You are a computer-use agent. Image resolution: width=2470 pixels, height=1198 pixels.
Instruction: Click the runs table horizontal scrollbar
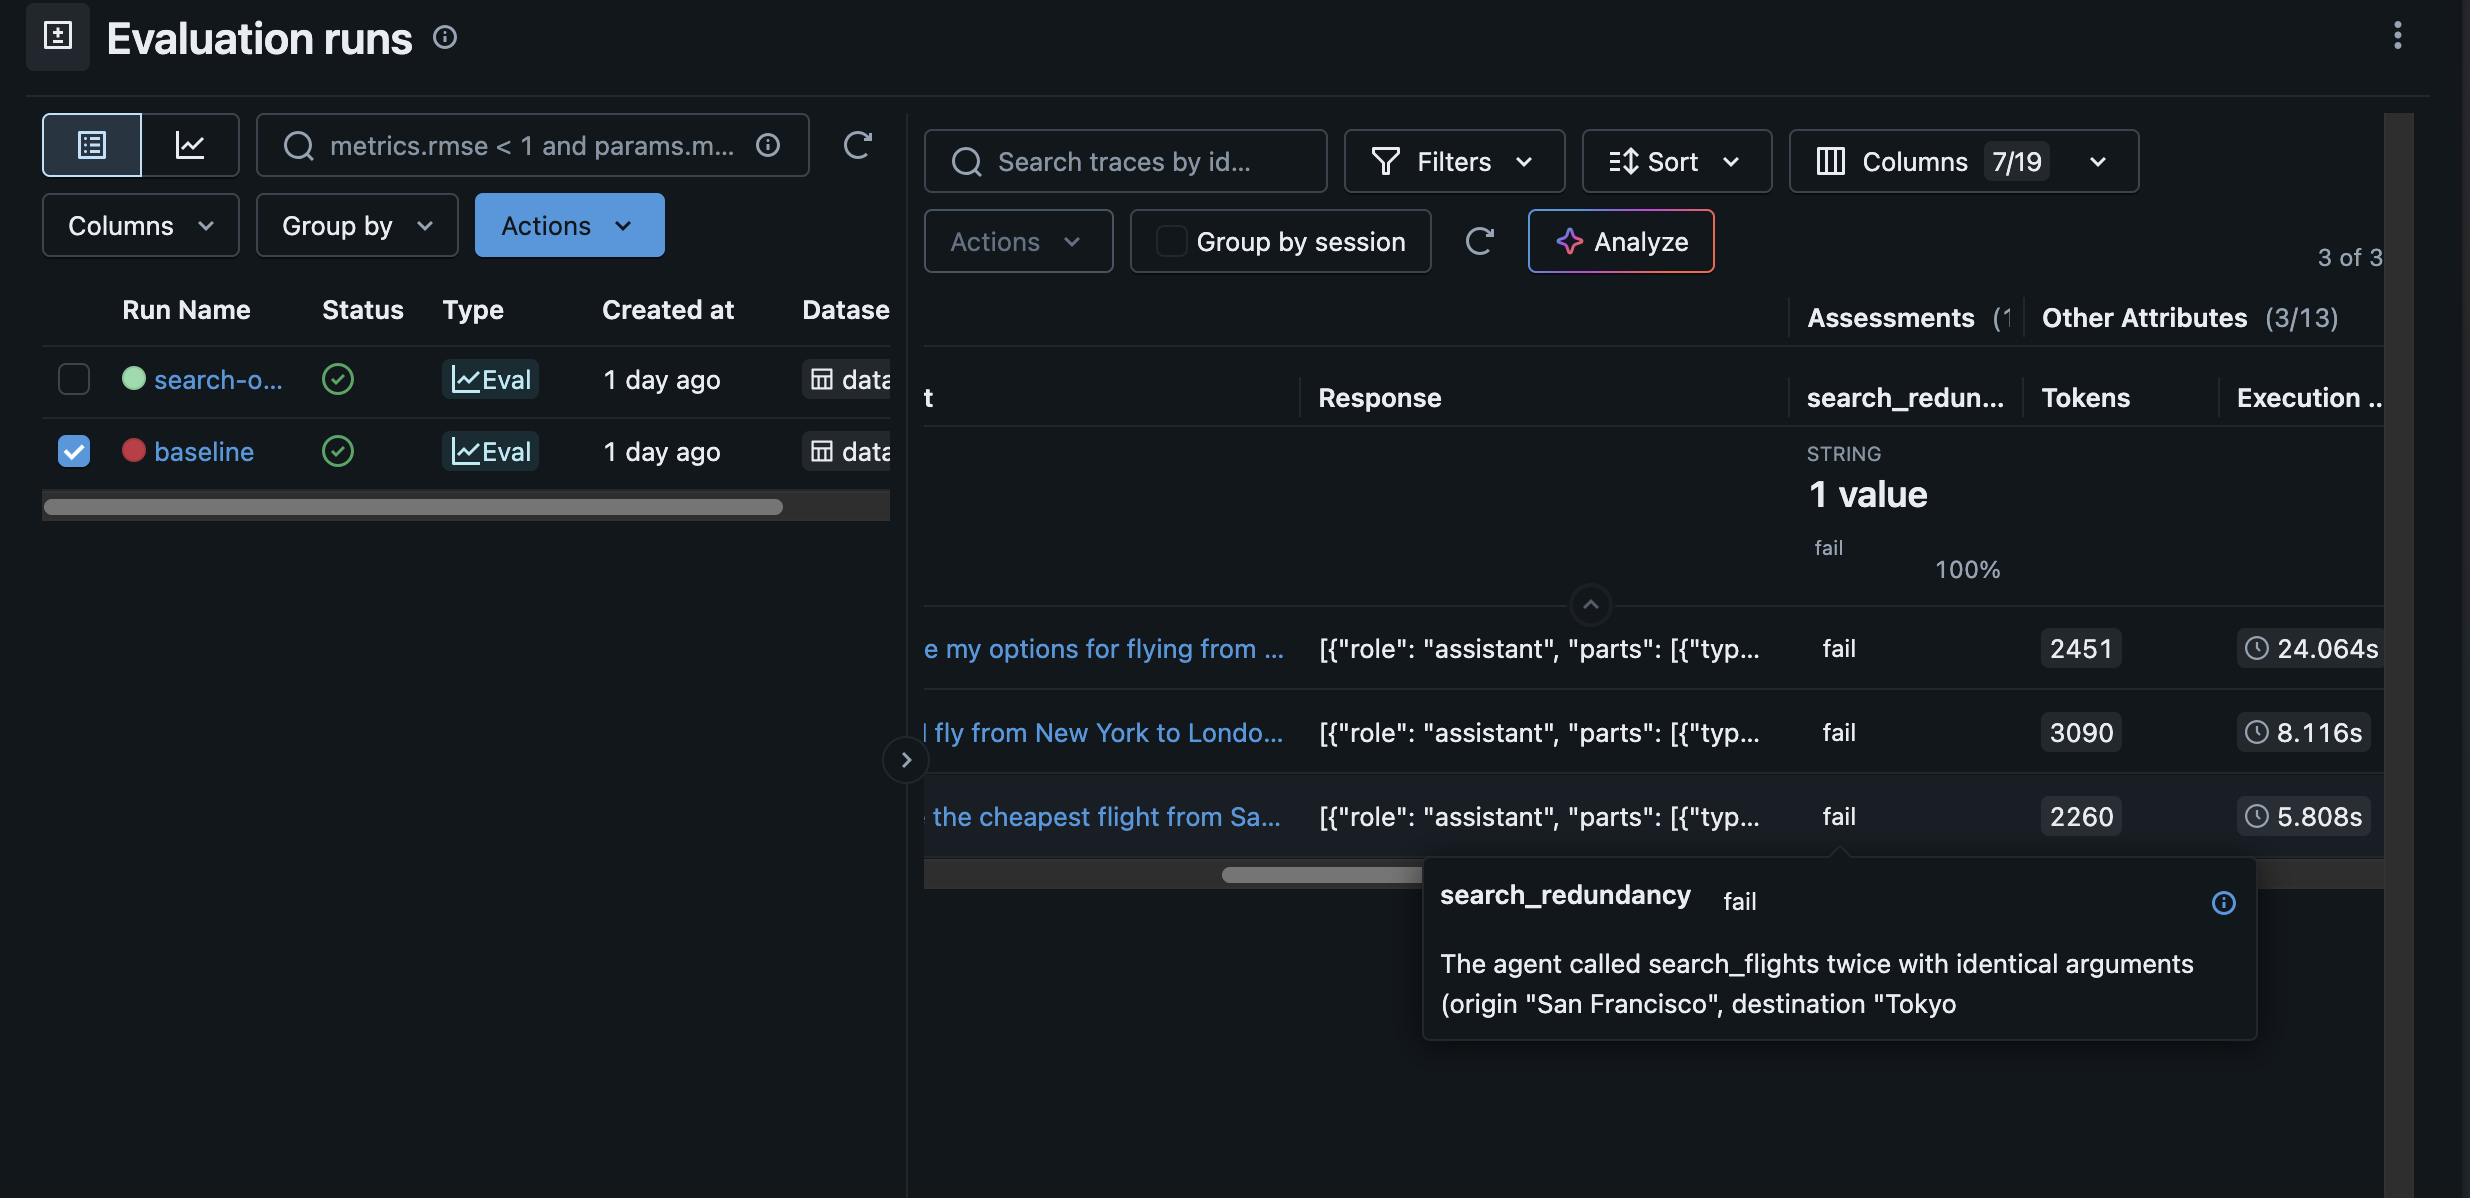(413, 506)
